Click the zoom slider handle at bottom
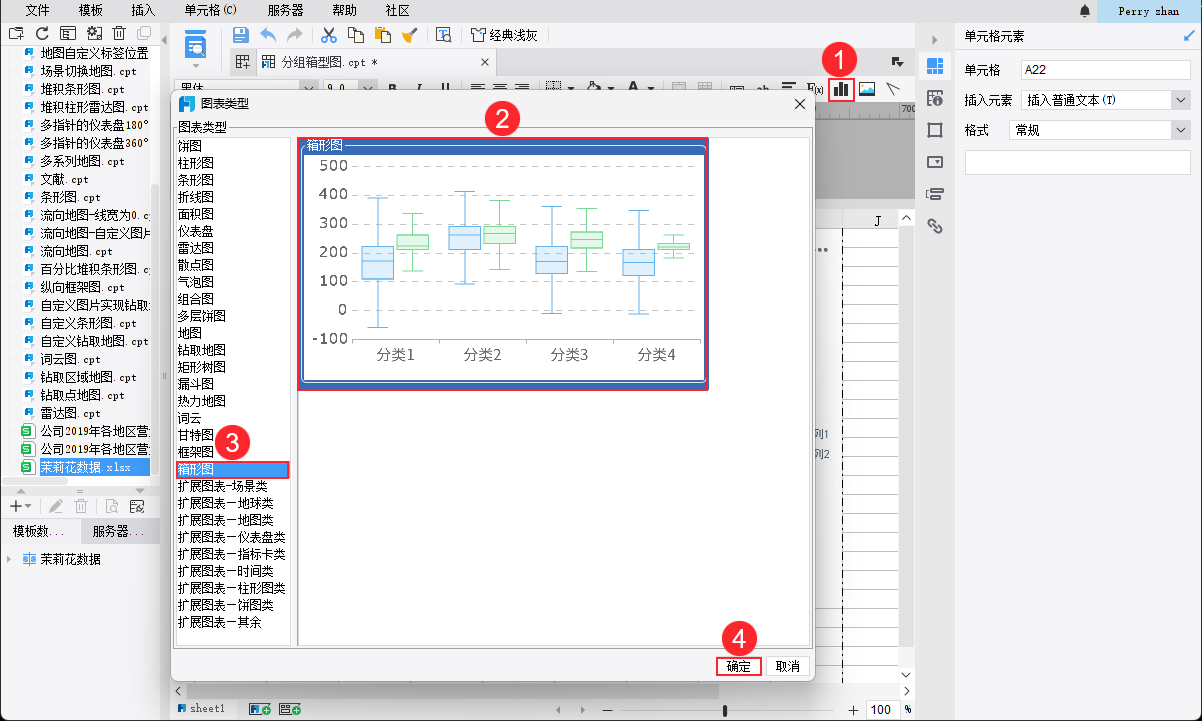 click(x=725, y=710)
